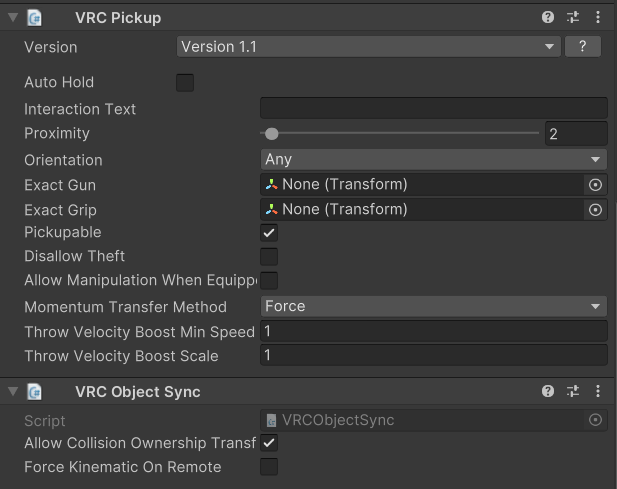
Task: Enable Force Kinematic On Remote
Action: point(269,467)
